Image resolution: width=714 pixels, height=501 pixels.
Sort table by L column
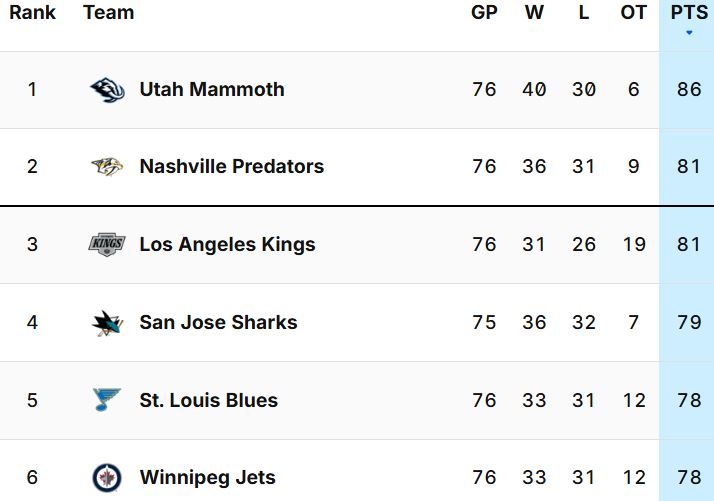584,13
